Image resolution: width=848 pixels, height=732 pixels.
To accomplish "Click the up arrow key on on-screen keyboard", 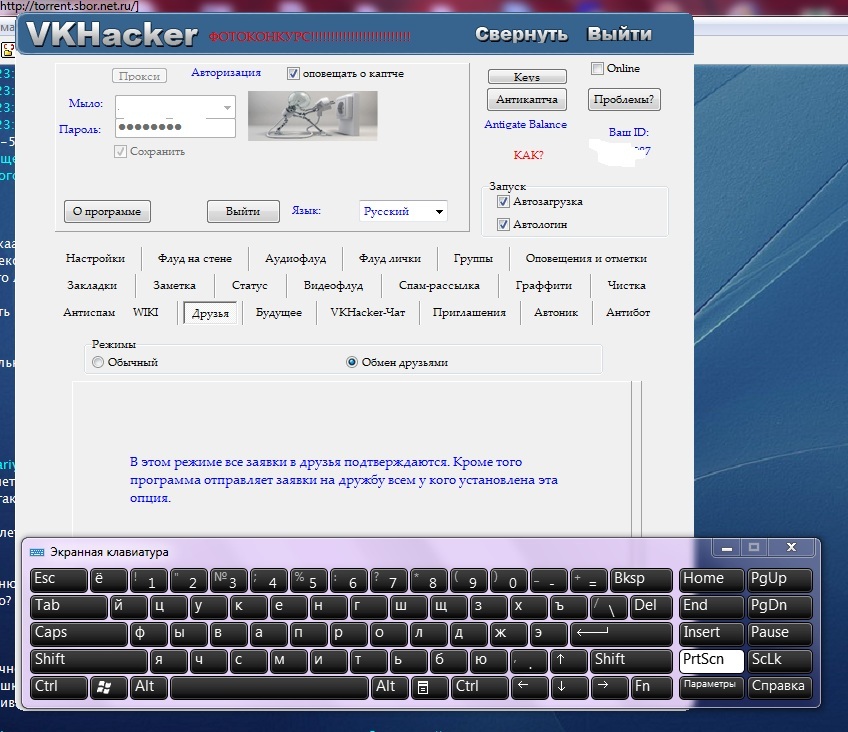I will pyautogui.click(x=569, y=660).
